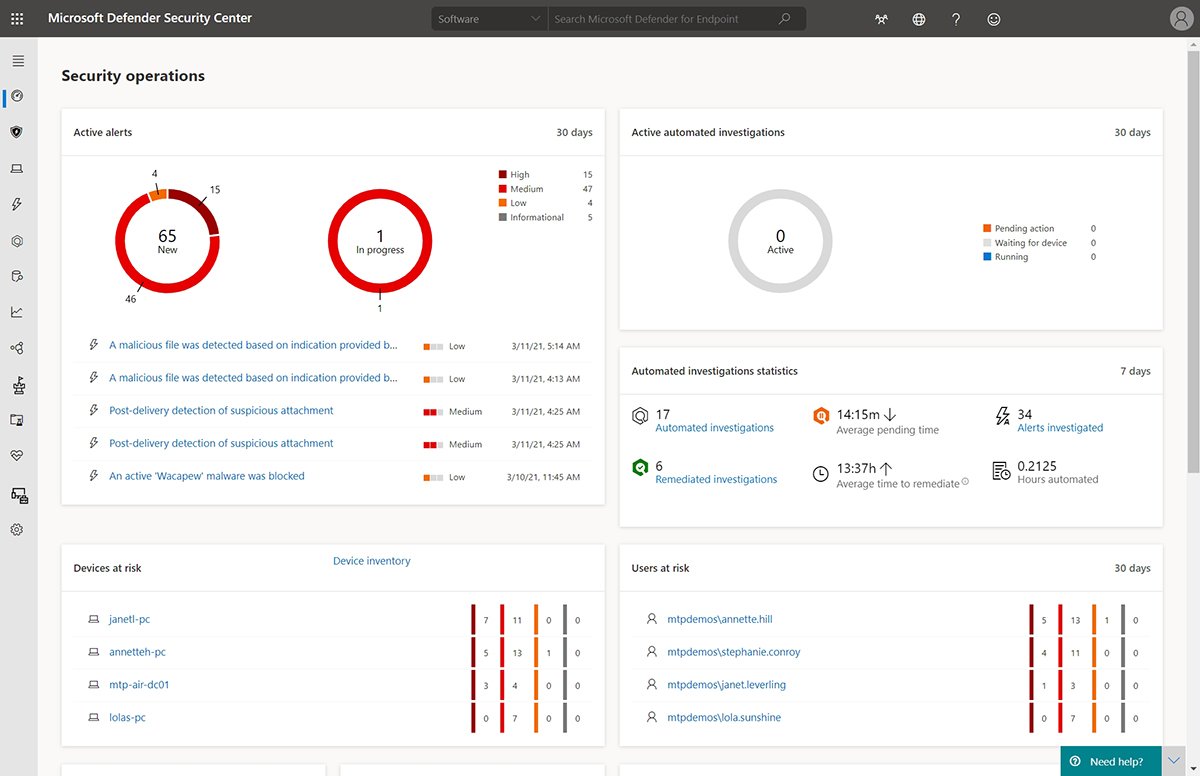The width and height of the screenshot is (1200, 776).
Task: Open the app launcher waffle icon
Action: (17, 18)
